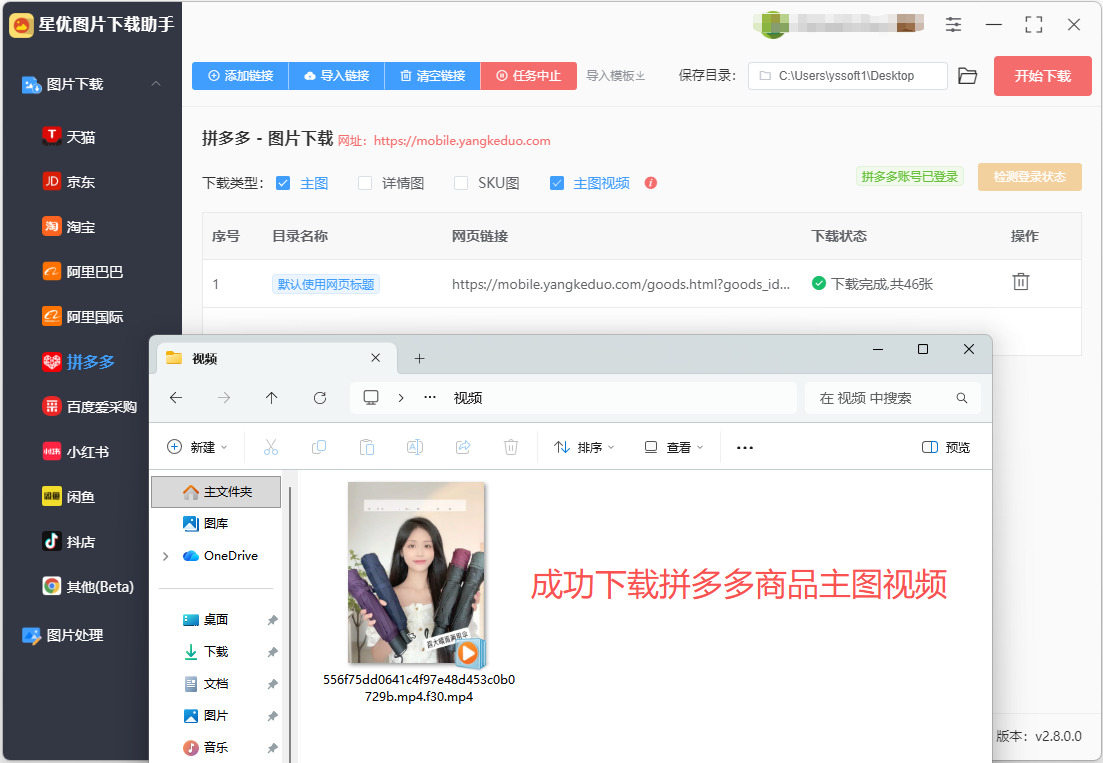The width and height of the screenshot is (1103, 763).
Task: Toggle fullscreen icon in downloader title bar
Action: tap(1033, 25)
